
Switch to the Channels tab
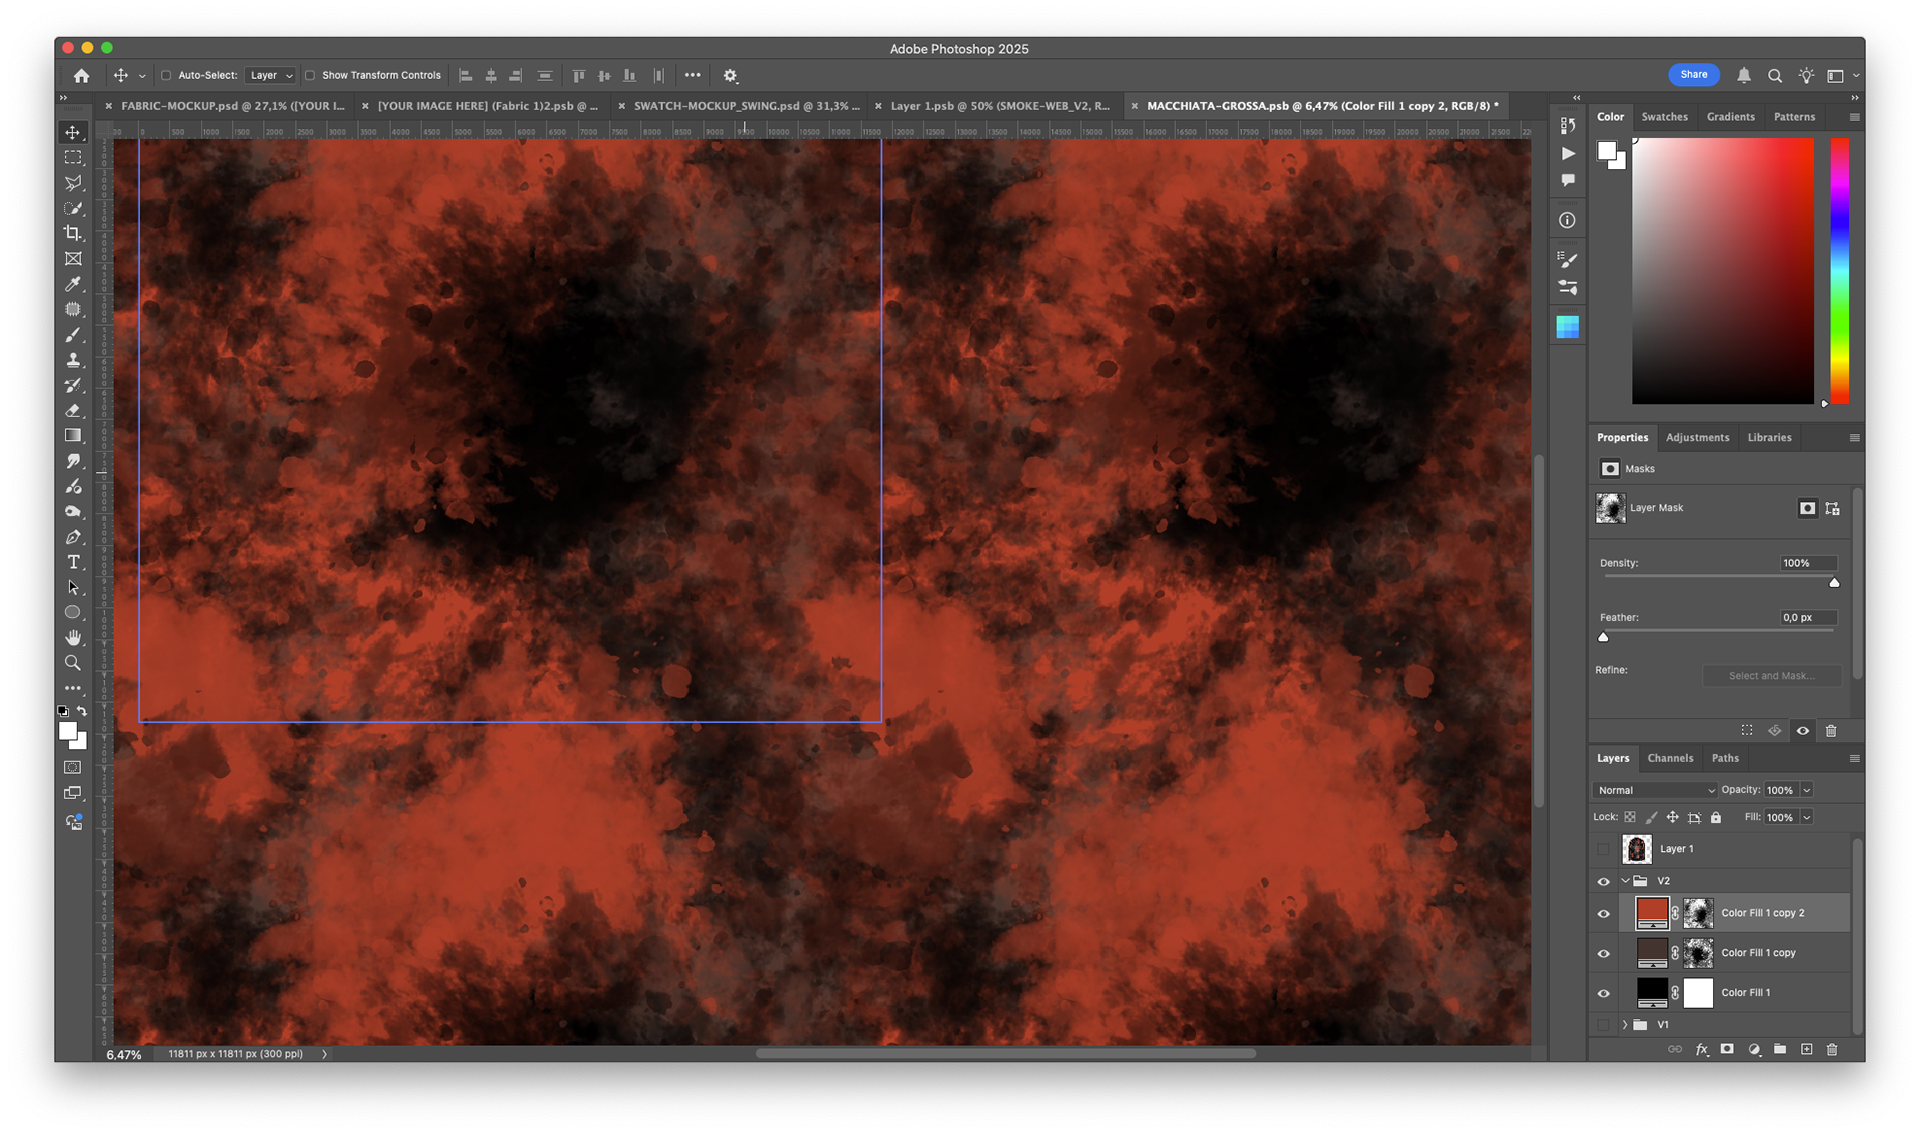[1670, 758]
